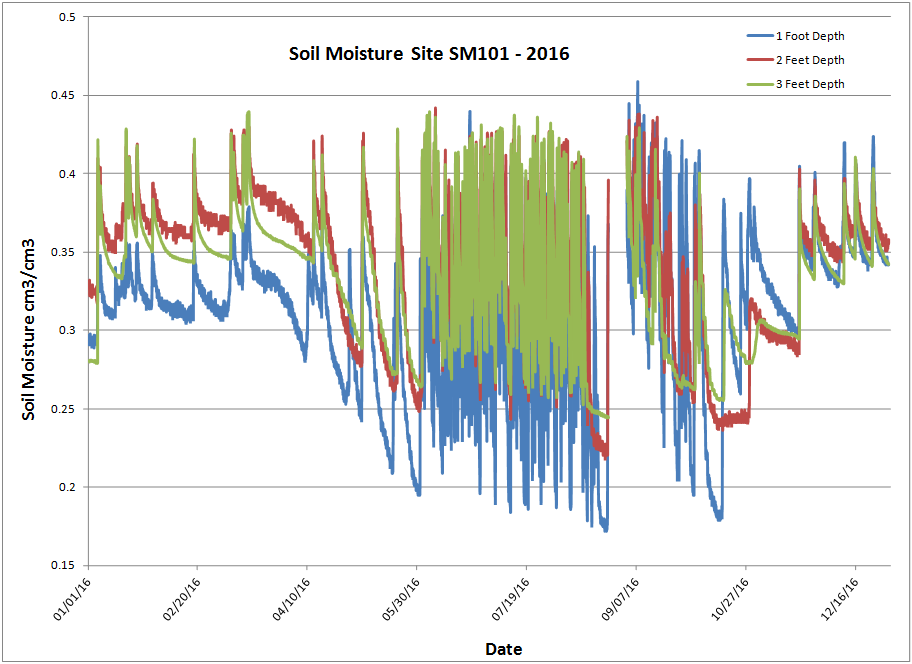Click the 0.25 y-axis label
The width and height of the screenshot is (912, 664).
point(65,409)
